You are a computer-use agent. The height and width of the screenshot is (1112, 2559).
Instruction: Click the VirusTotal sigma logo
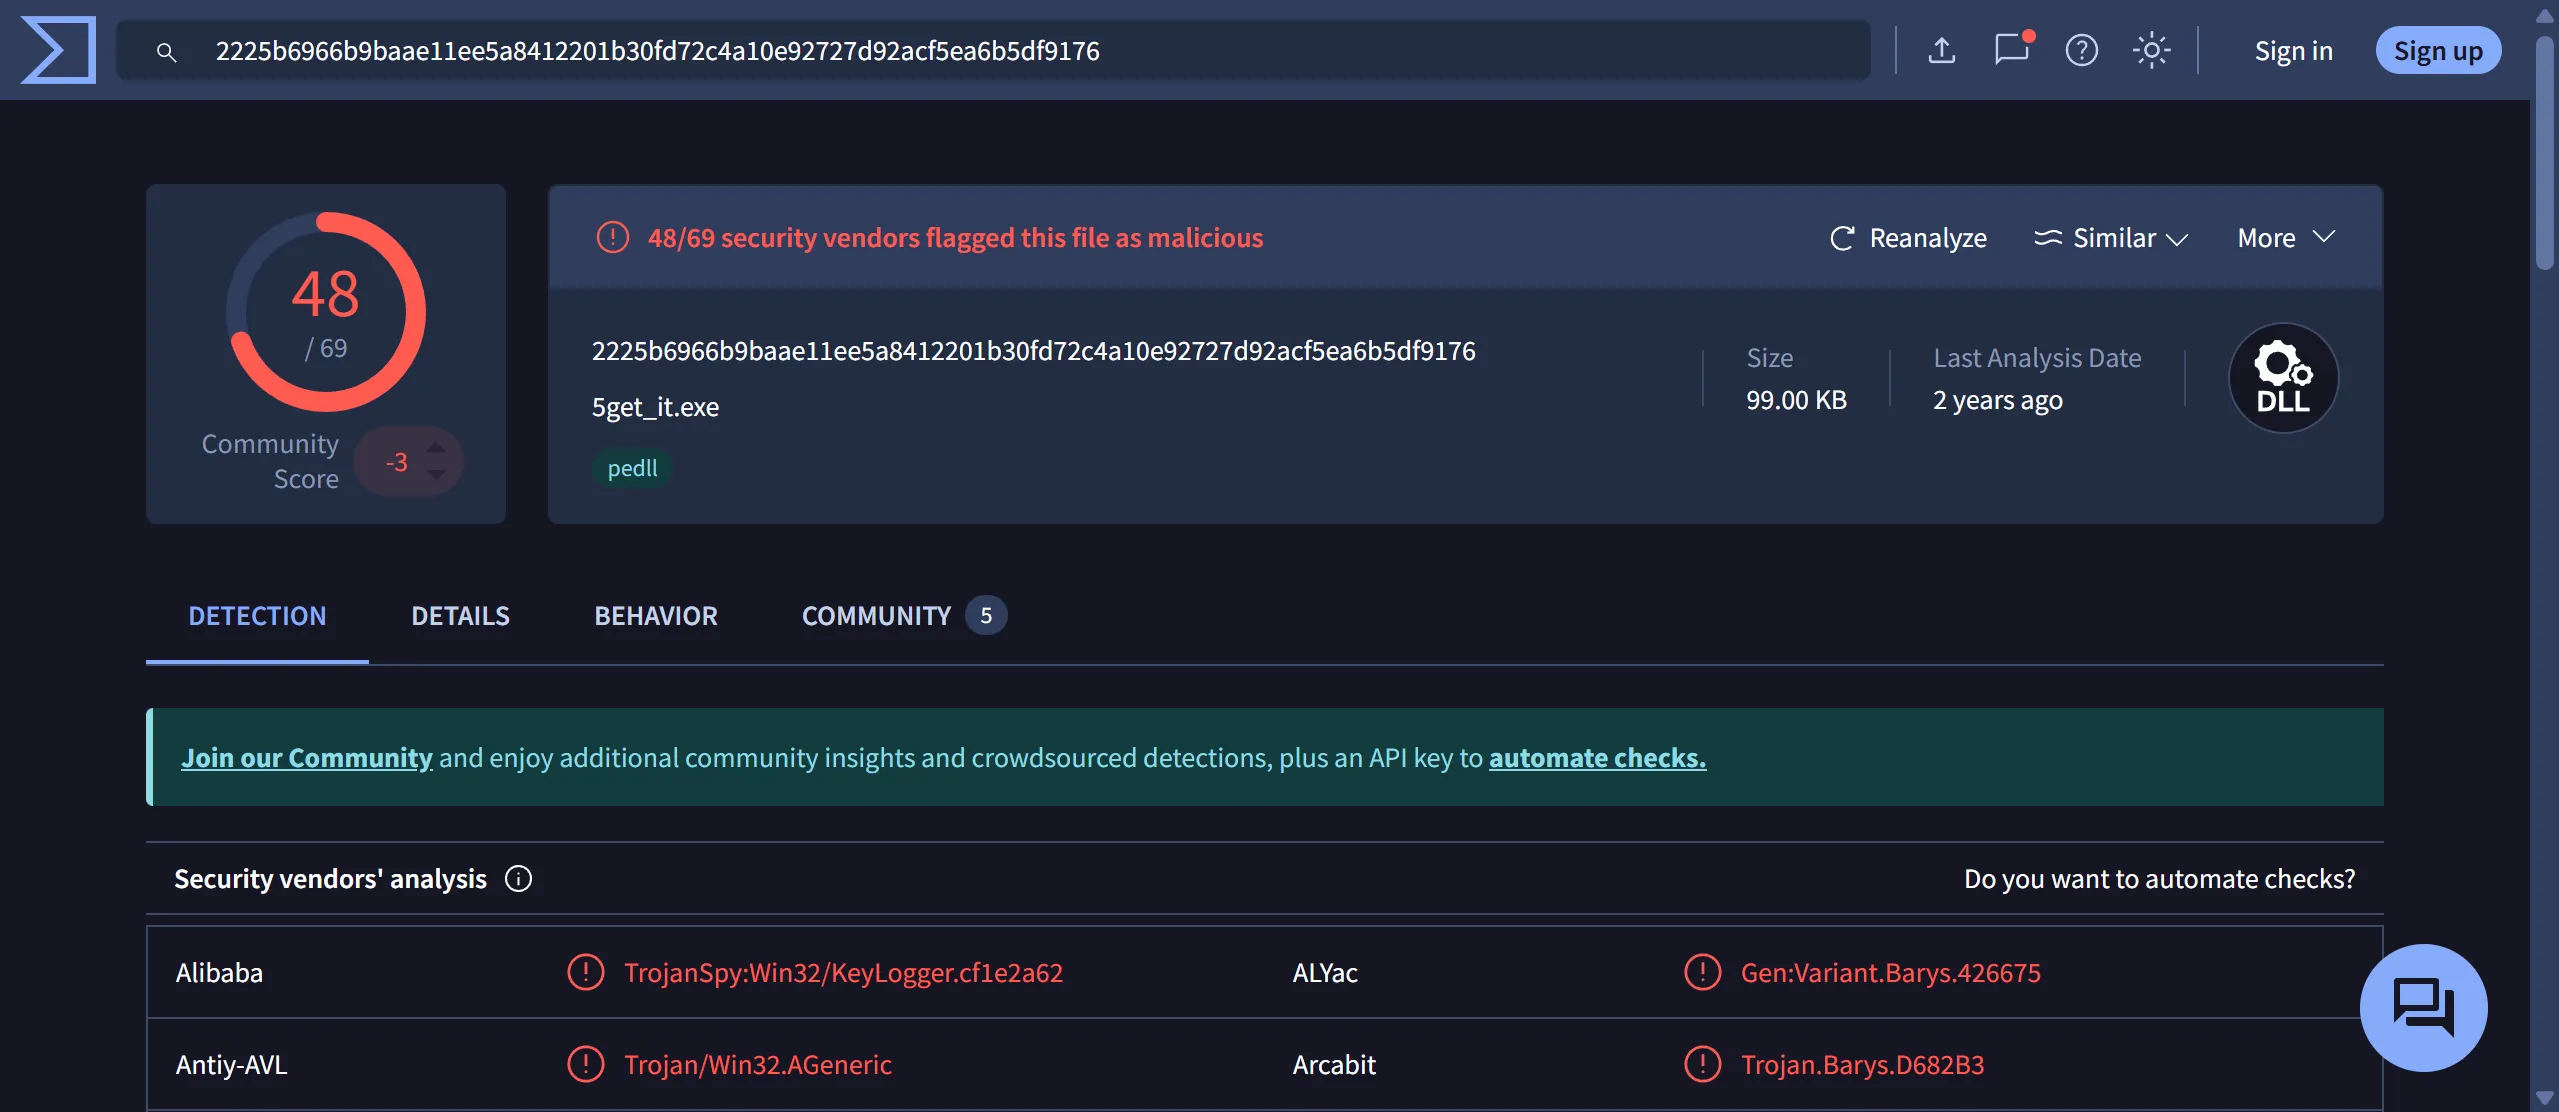(58, 50)
